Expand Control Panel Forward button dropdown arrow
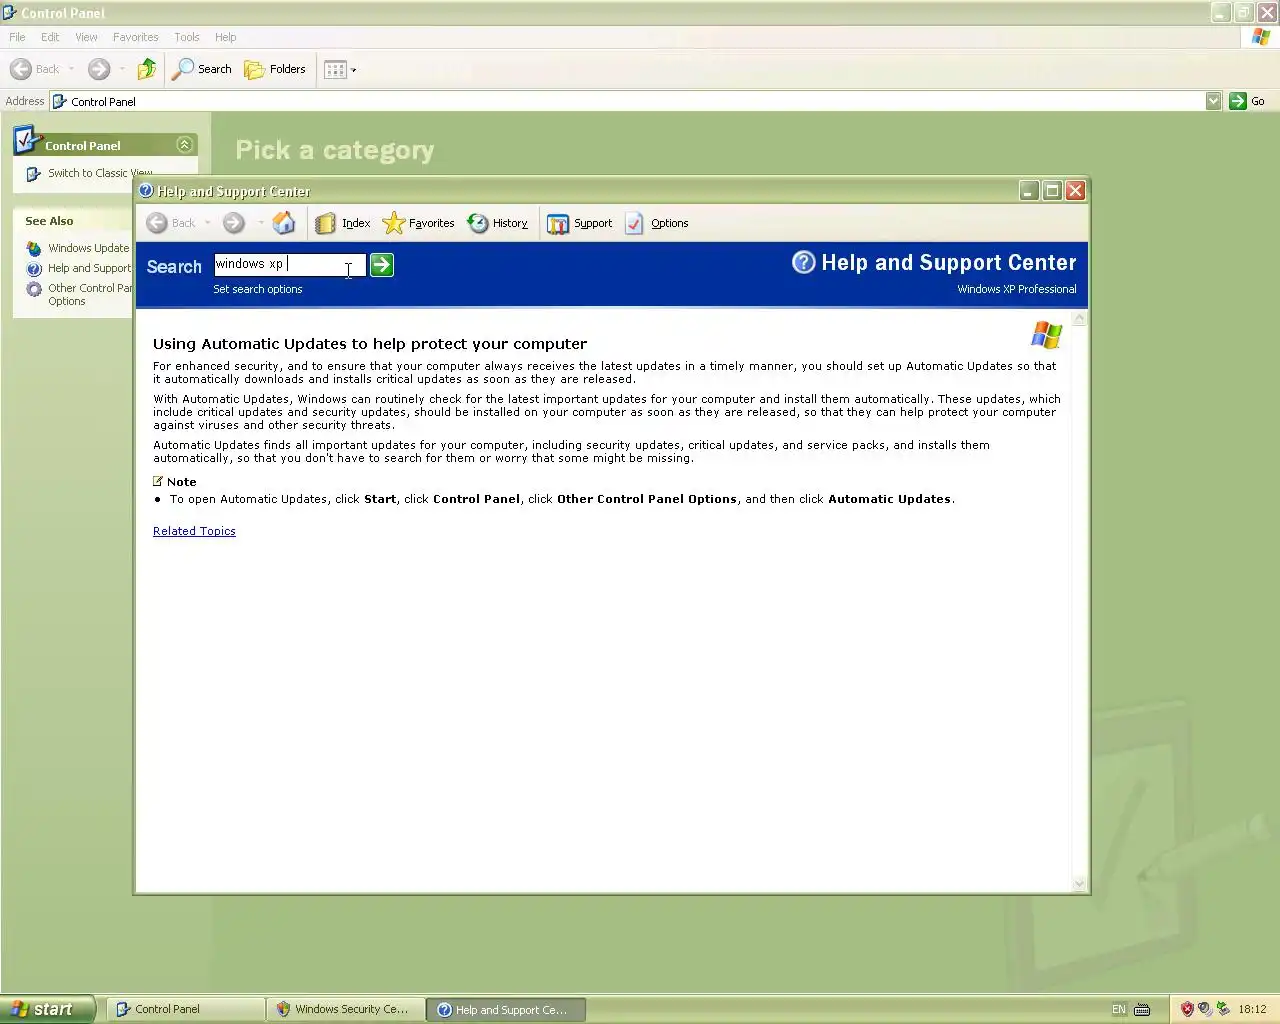Image resolution: width=1280 pixels, height=1024 pixels. click(122, 69)
